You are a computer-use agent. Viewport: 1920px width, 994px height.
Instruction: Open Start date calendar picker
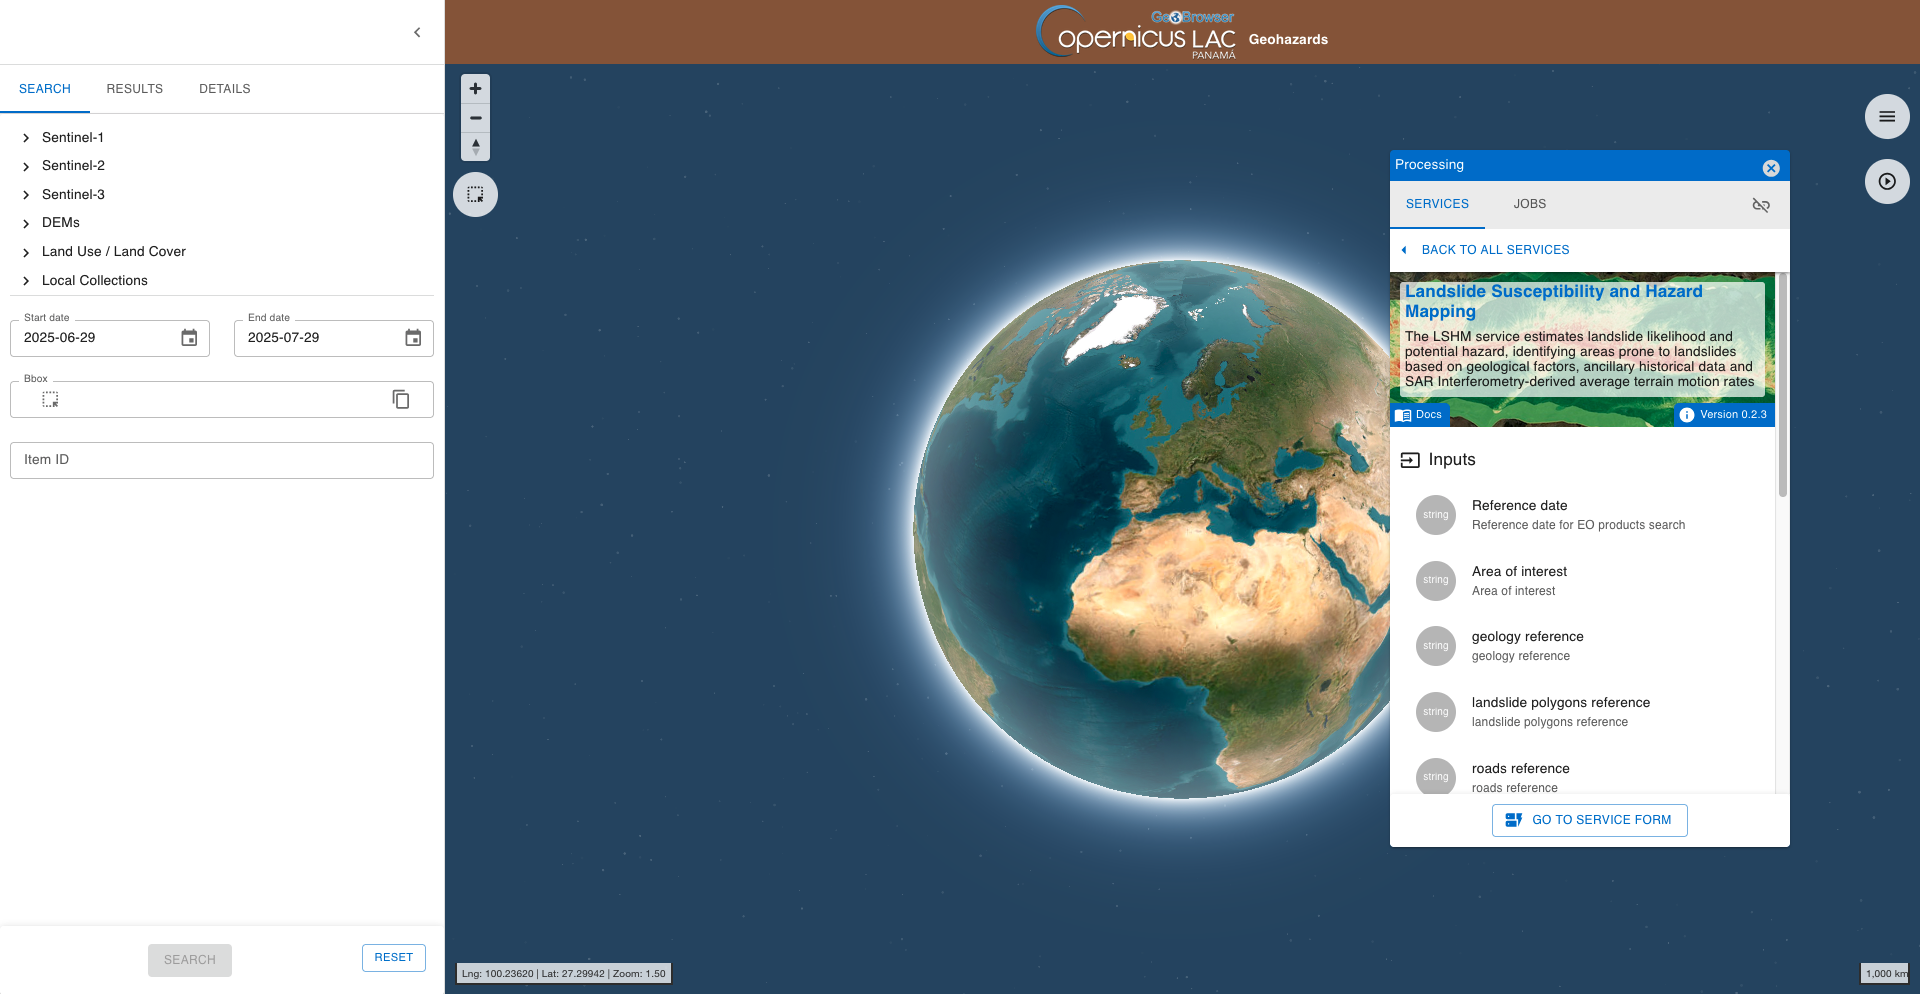(x=189, y=338)
